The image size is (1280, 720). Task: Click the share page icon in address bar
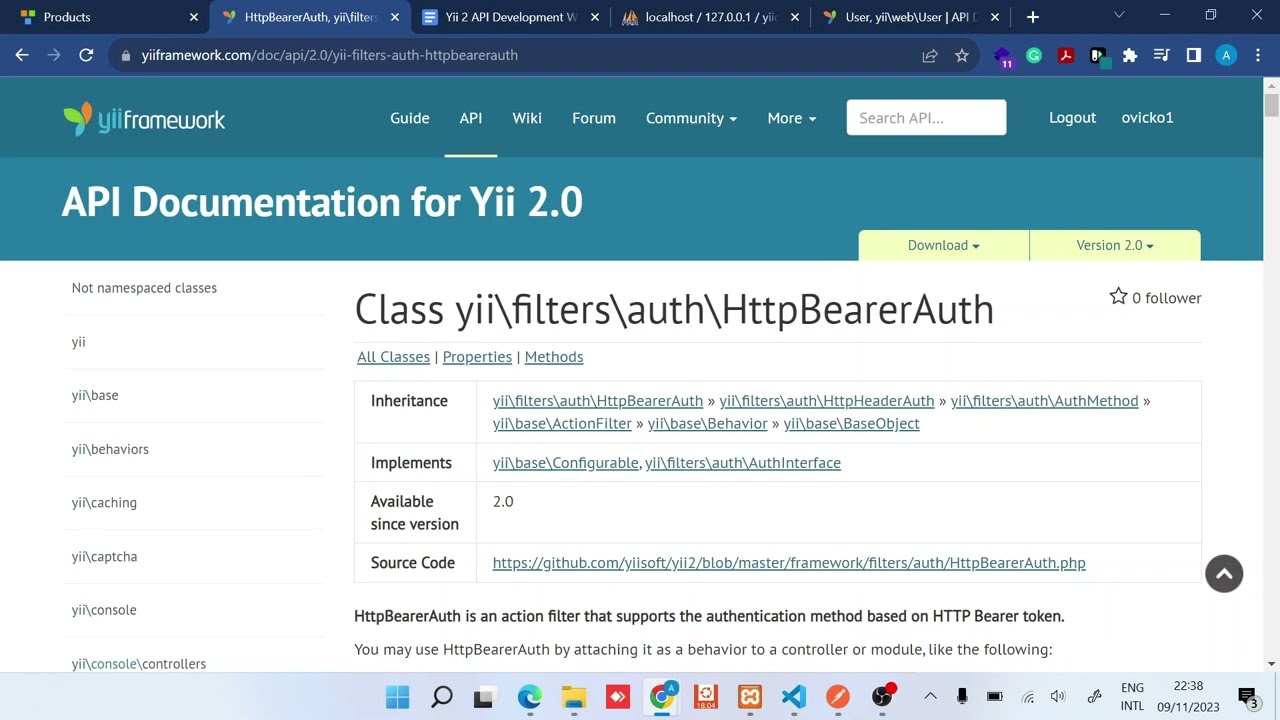[x=930, y=56]
